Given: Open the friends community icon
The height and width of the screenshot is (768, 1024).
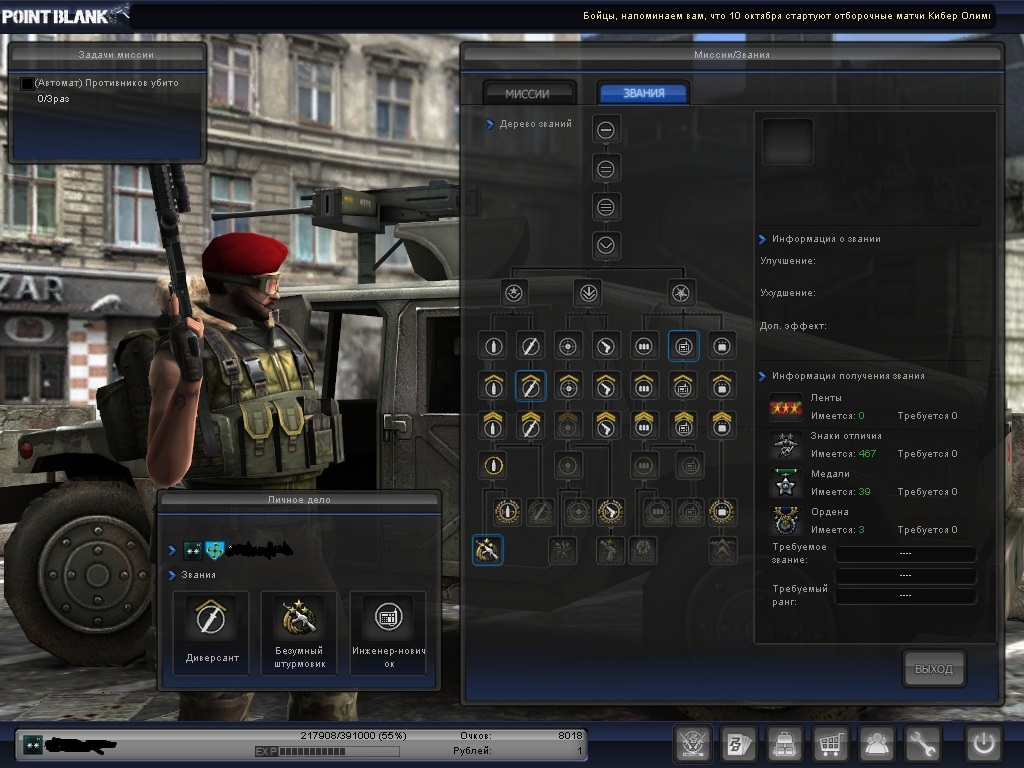Looking at the screenshot, I should [877, 744].
